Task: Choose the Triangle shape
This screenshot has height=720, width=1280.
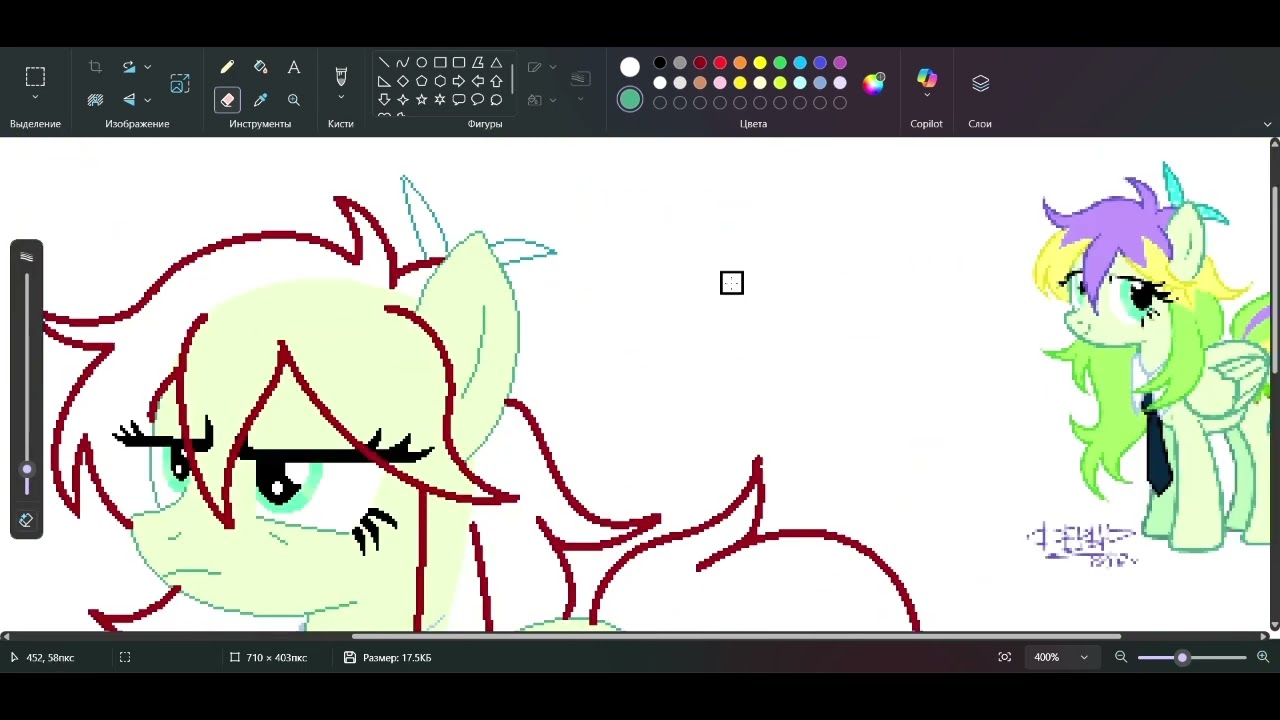Action: pyautogui.click(x=496, y=62)
